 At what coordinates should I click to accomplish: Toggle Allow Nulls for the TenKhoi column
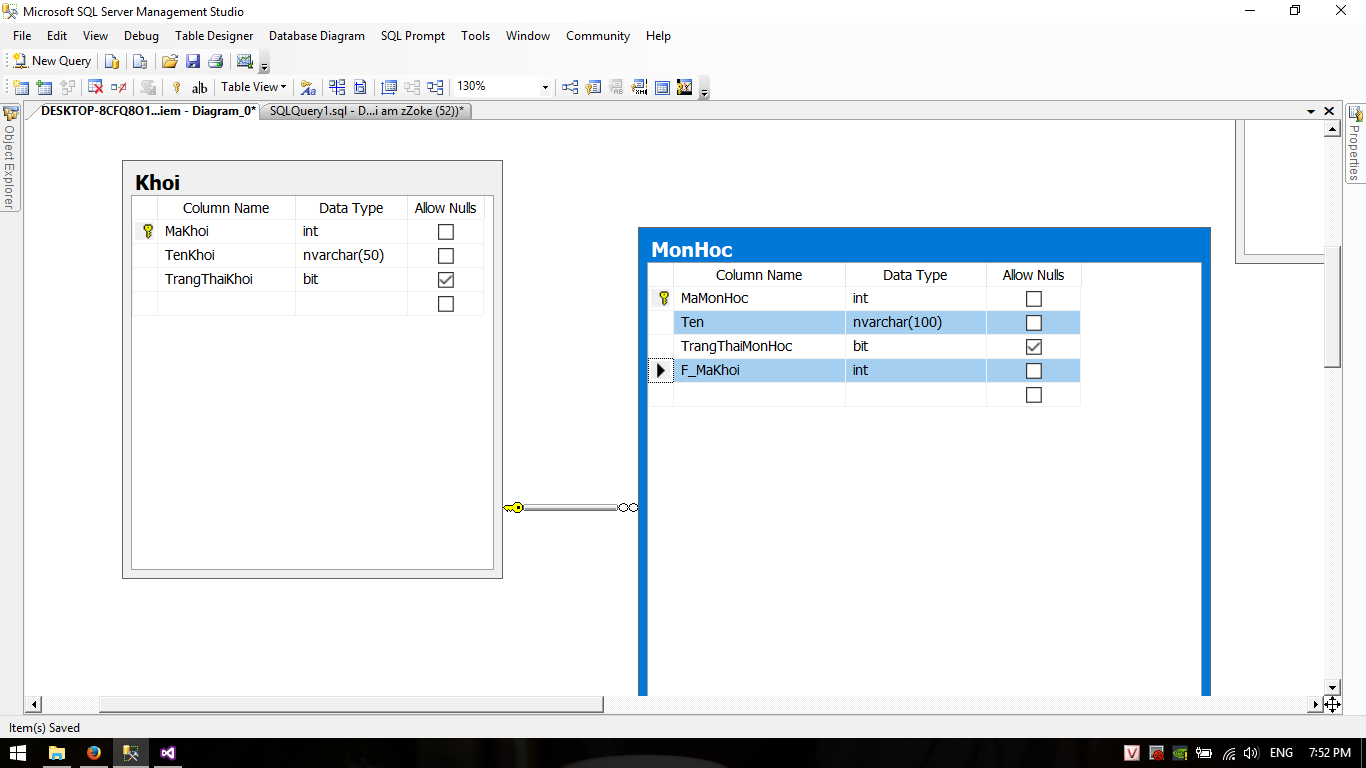click(446, 256)
